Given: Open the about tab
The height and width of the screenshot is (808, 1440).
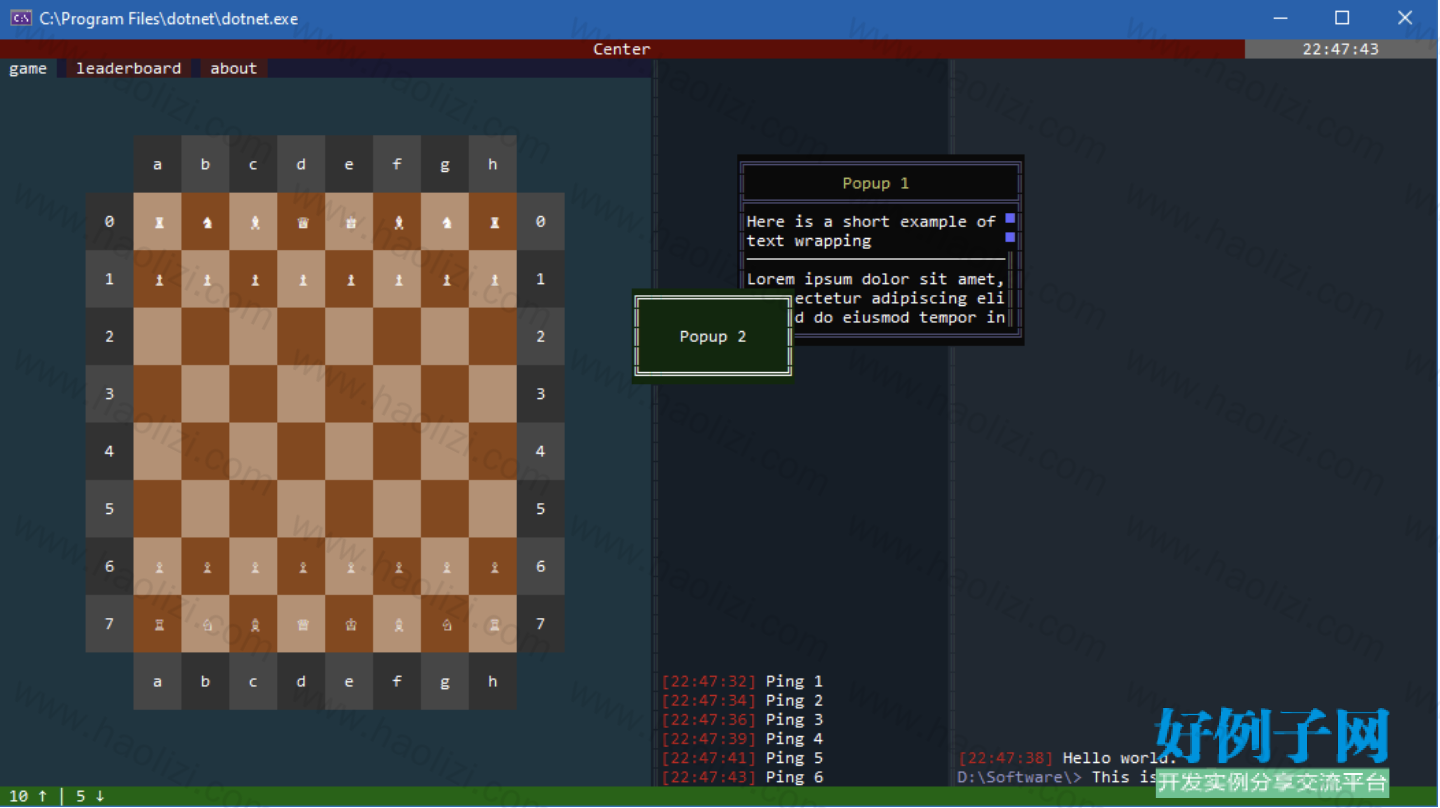Looking at the screenshot, I should [233, 68].
